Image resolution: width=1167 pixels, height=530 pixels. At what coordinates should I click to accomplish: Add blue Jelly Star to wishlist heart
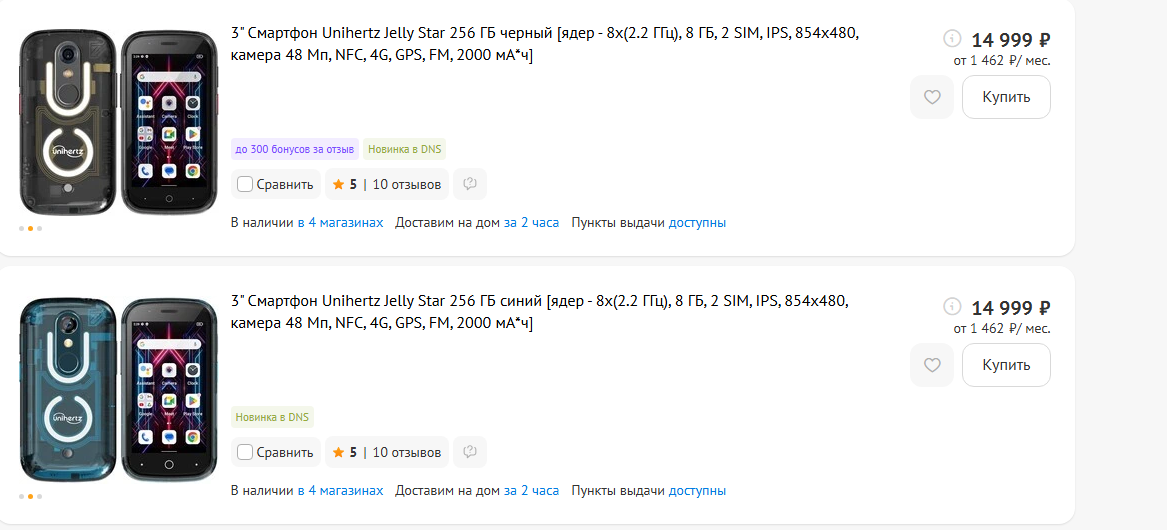(x=932, y=365)
